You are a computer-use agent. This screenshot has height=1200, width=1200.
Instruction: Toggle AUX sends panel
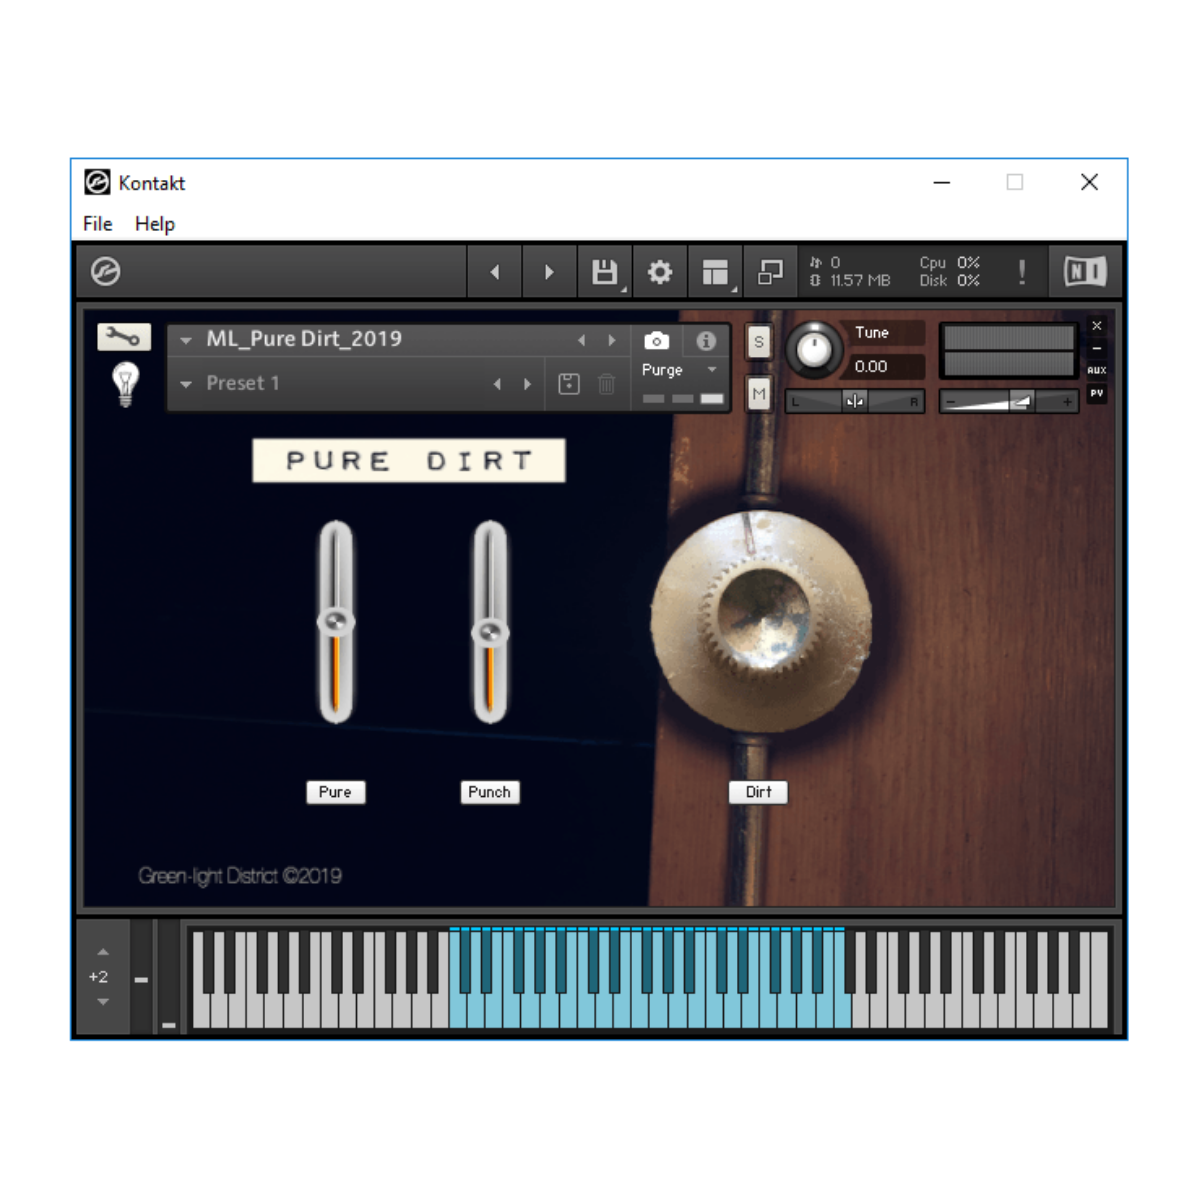click(1097, 370)
